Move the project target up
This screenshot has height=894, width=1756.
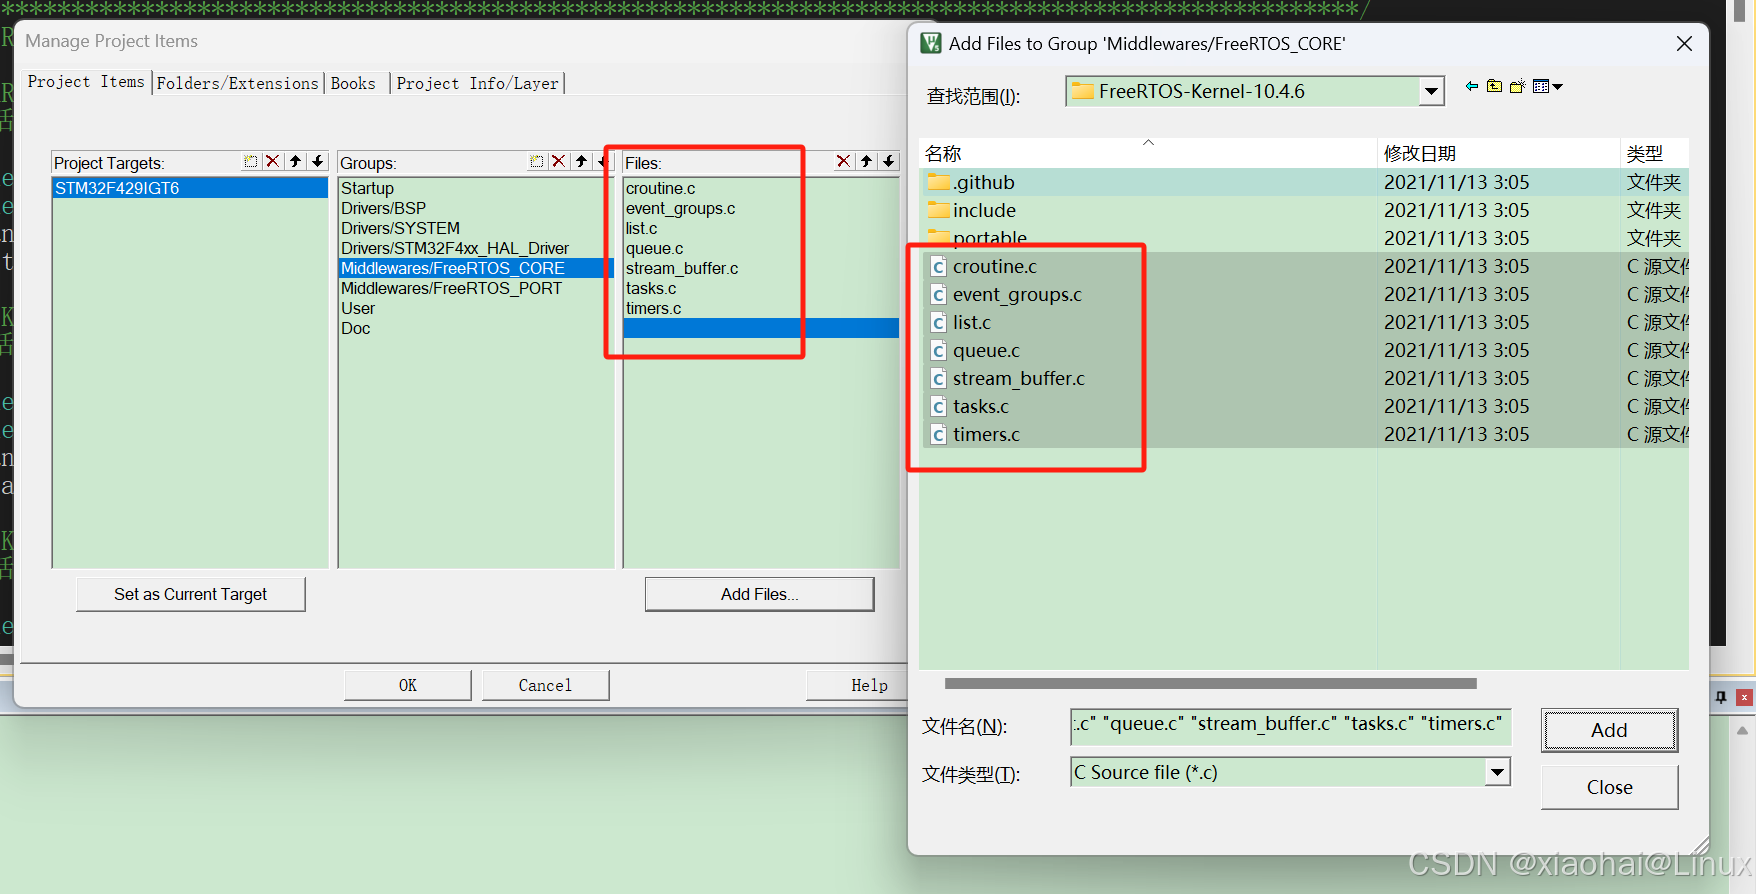coord(295,161)
